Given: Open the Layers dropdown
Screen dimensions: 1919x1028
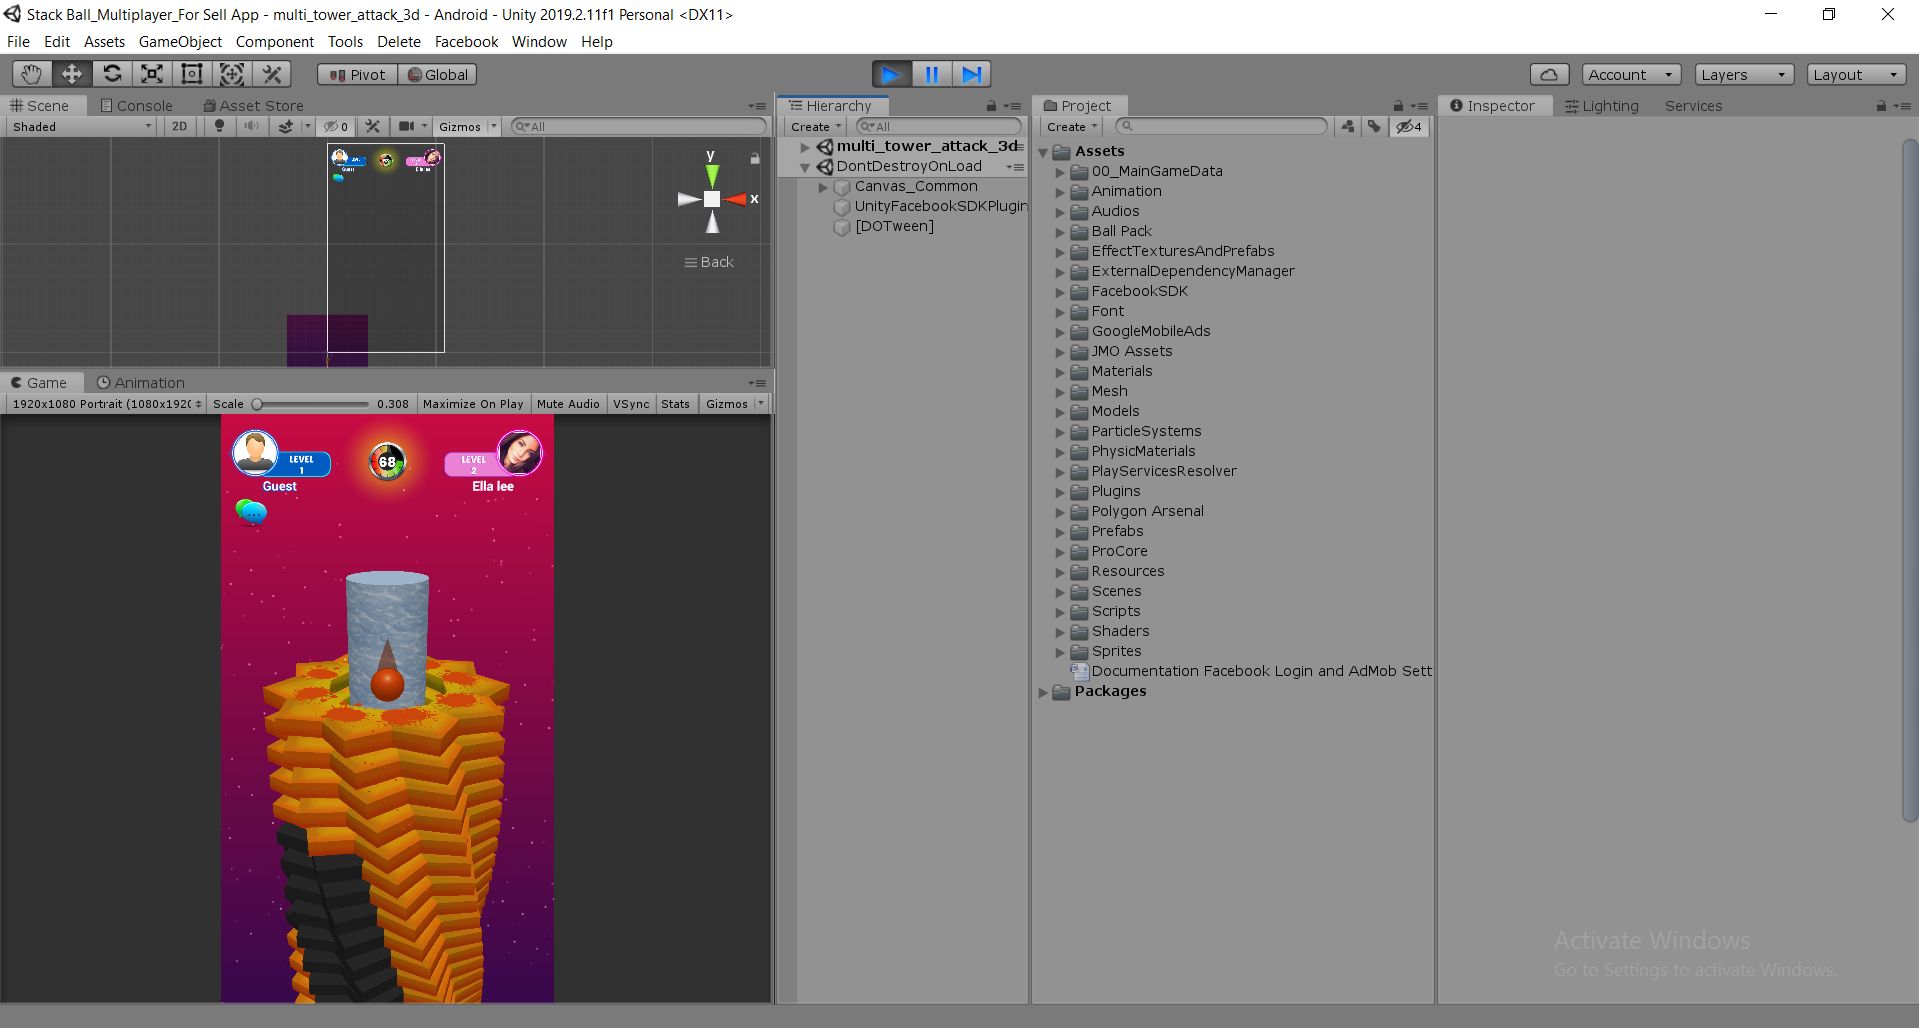Looking at the screenshot, I should [x=1743, y=75].
